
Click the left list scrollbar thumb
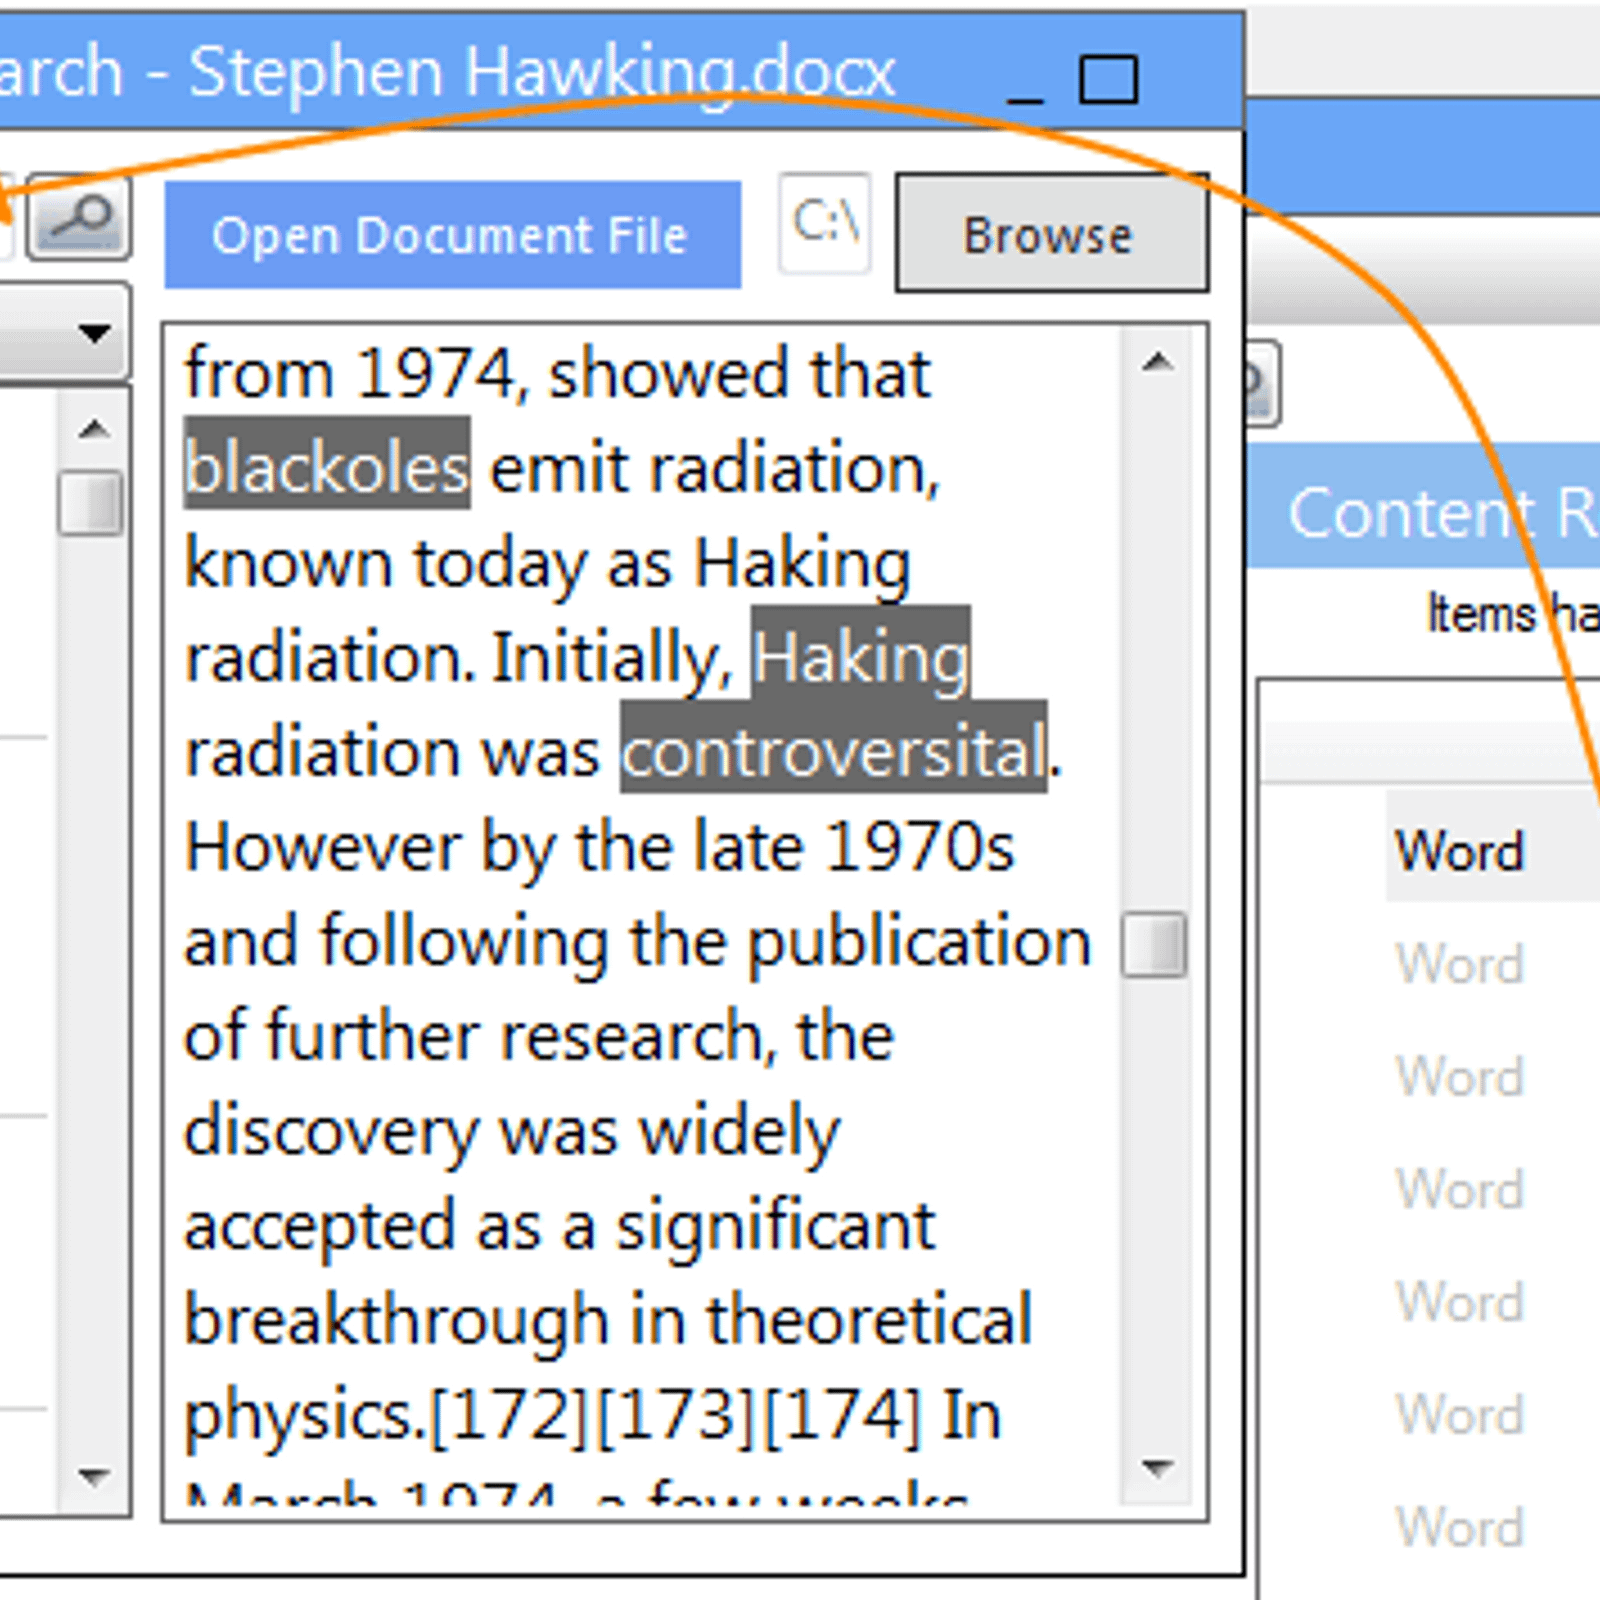(x=91, y=503)
